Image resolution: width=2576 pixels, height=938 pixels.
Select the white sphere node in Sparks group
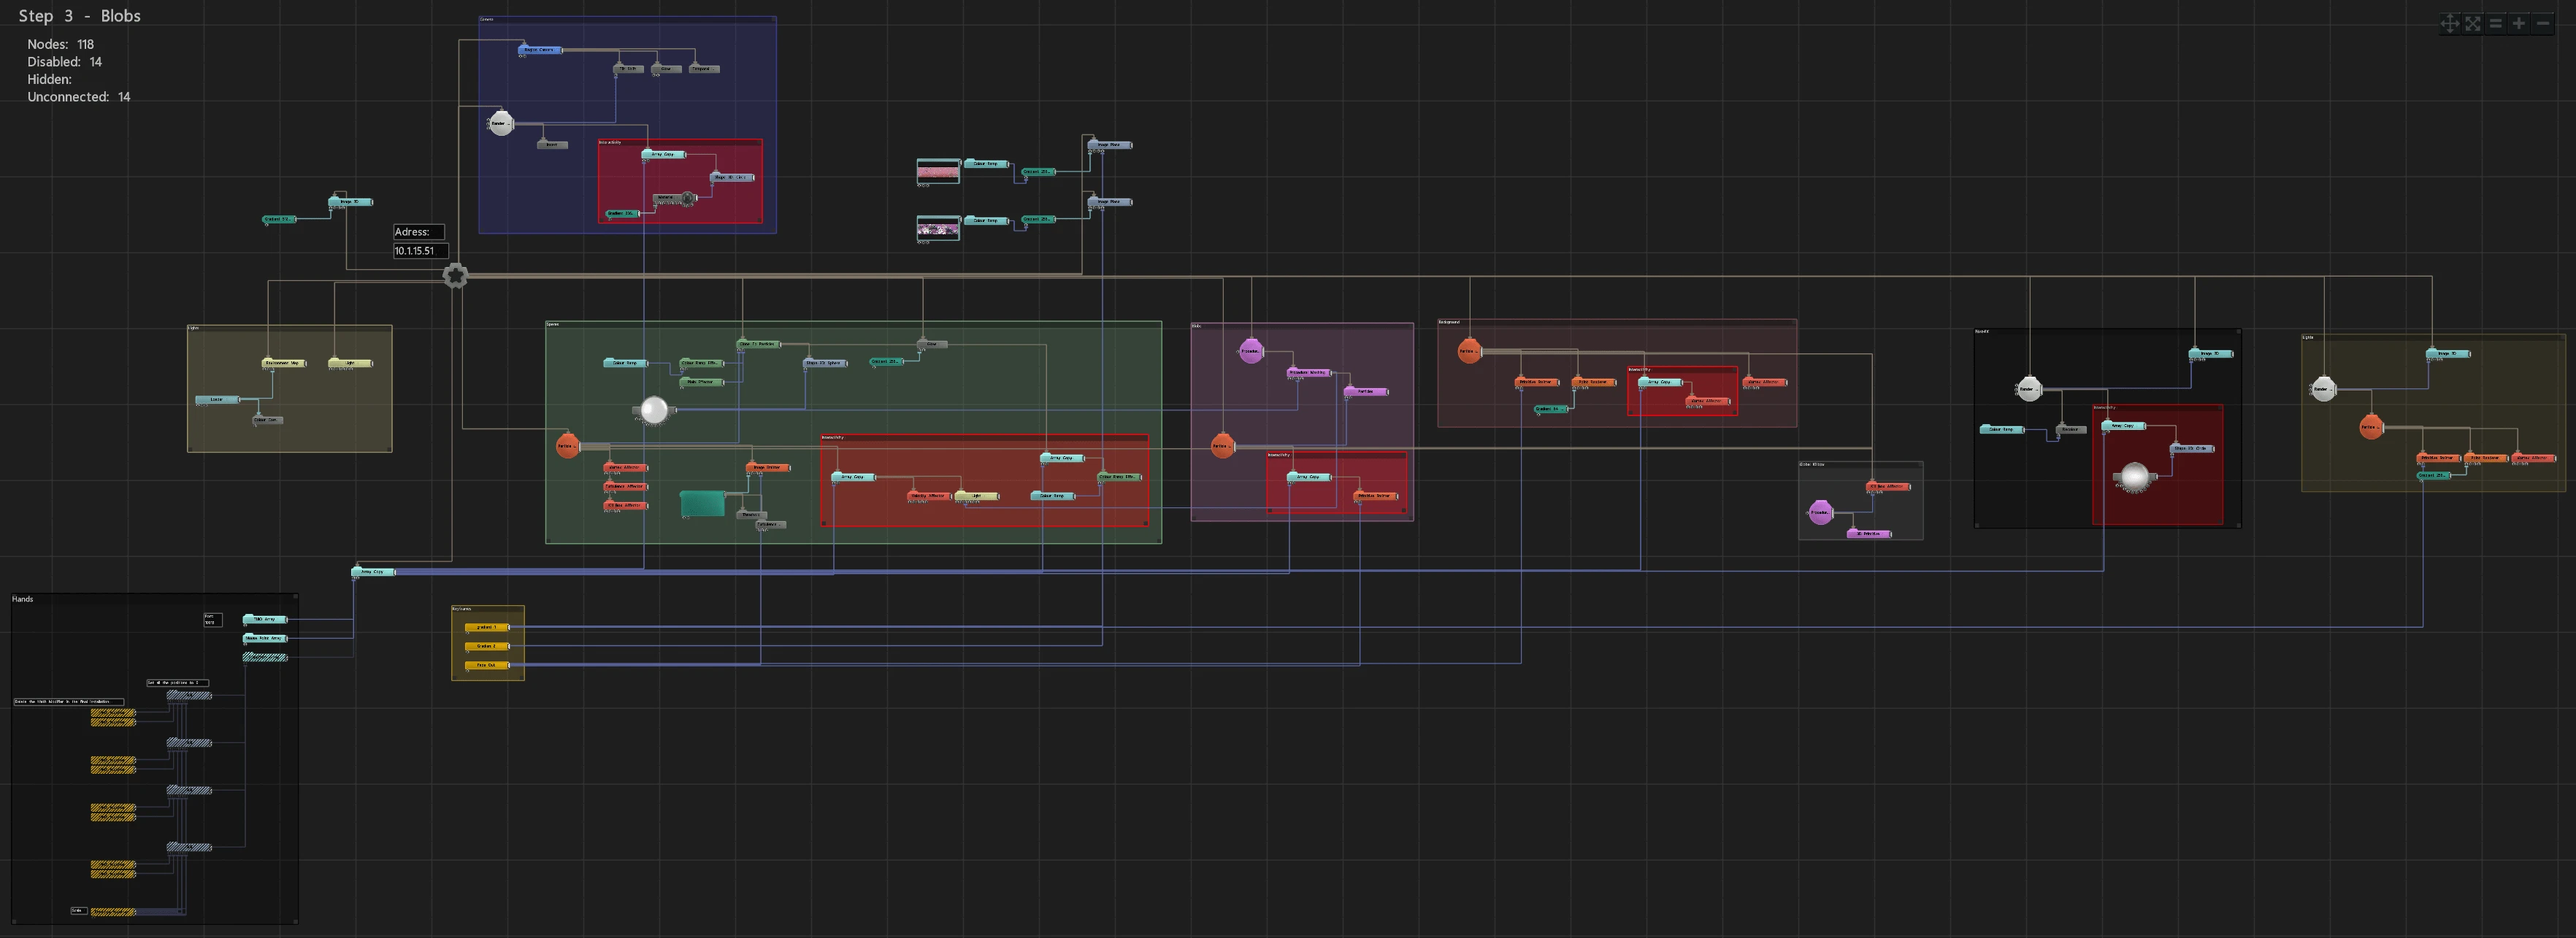tap(653, 409)
